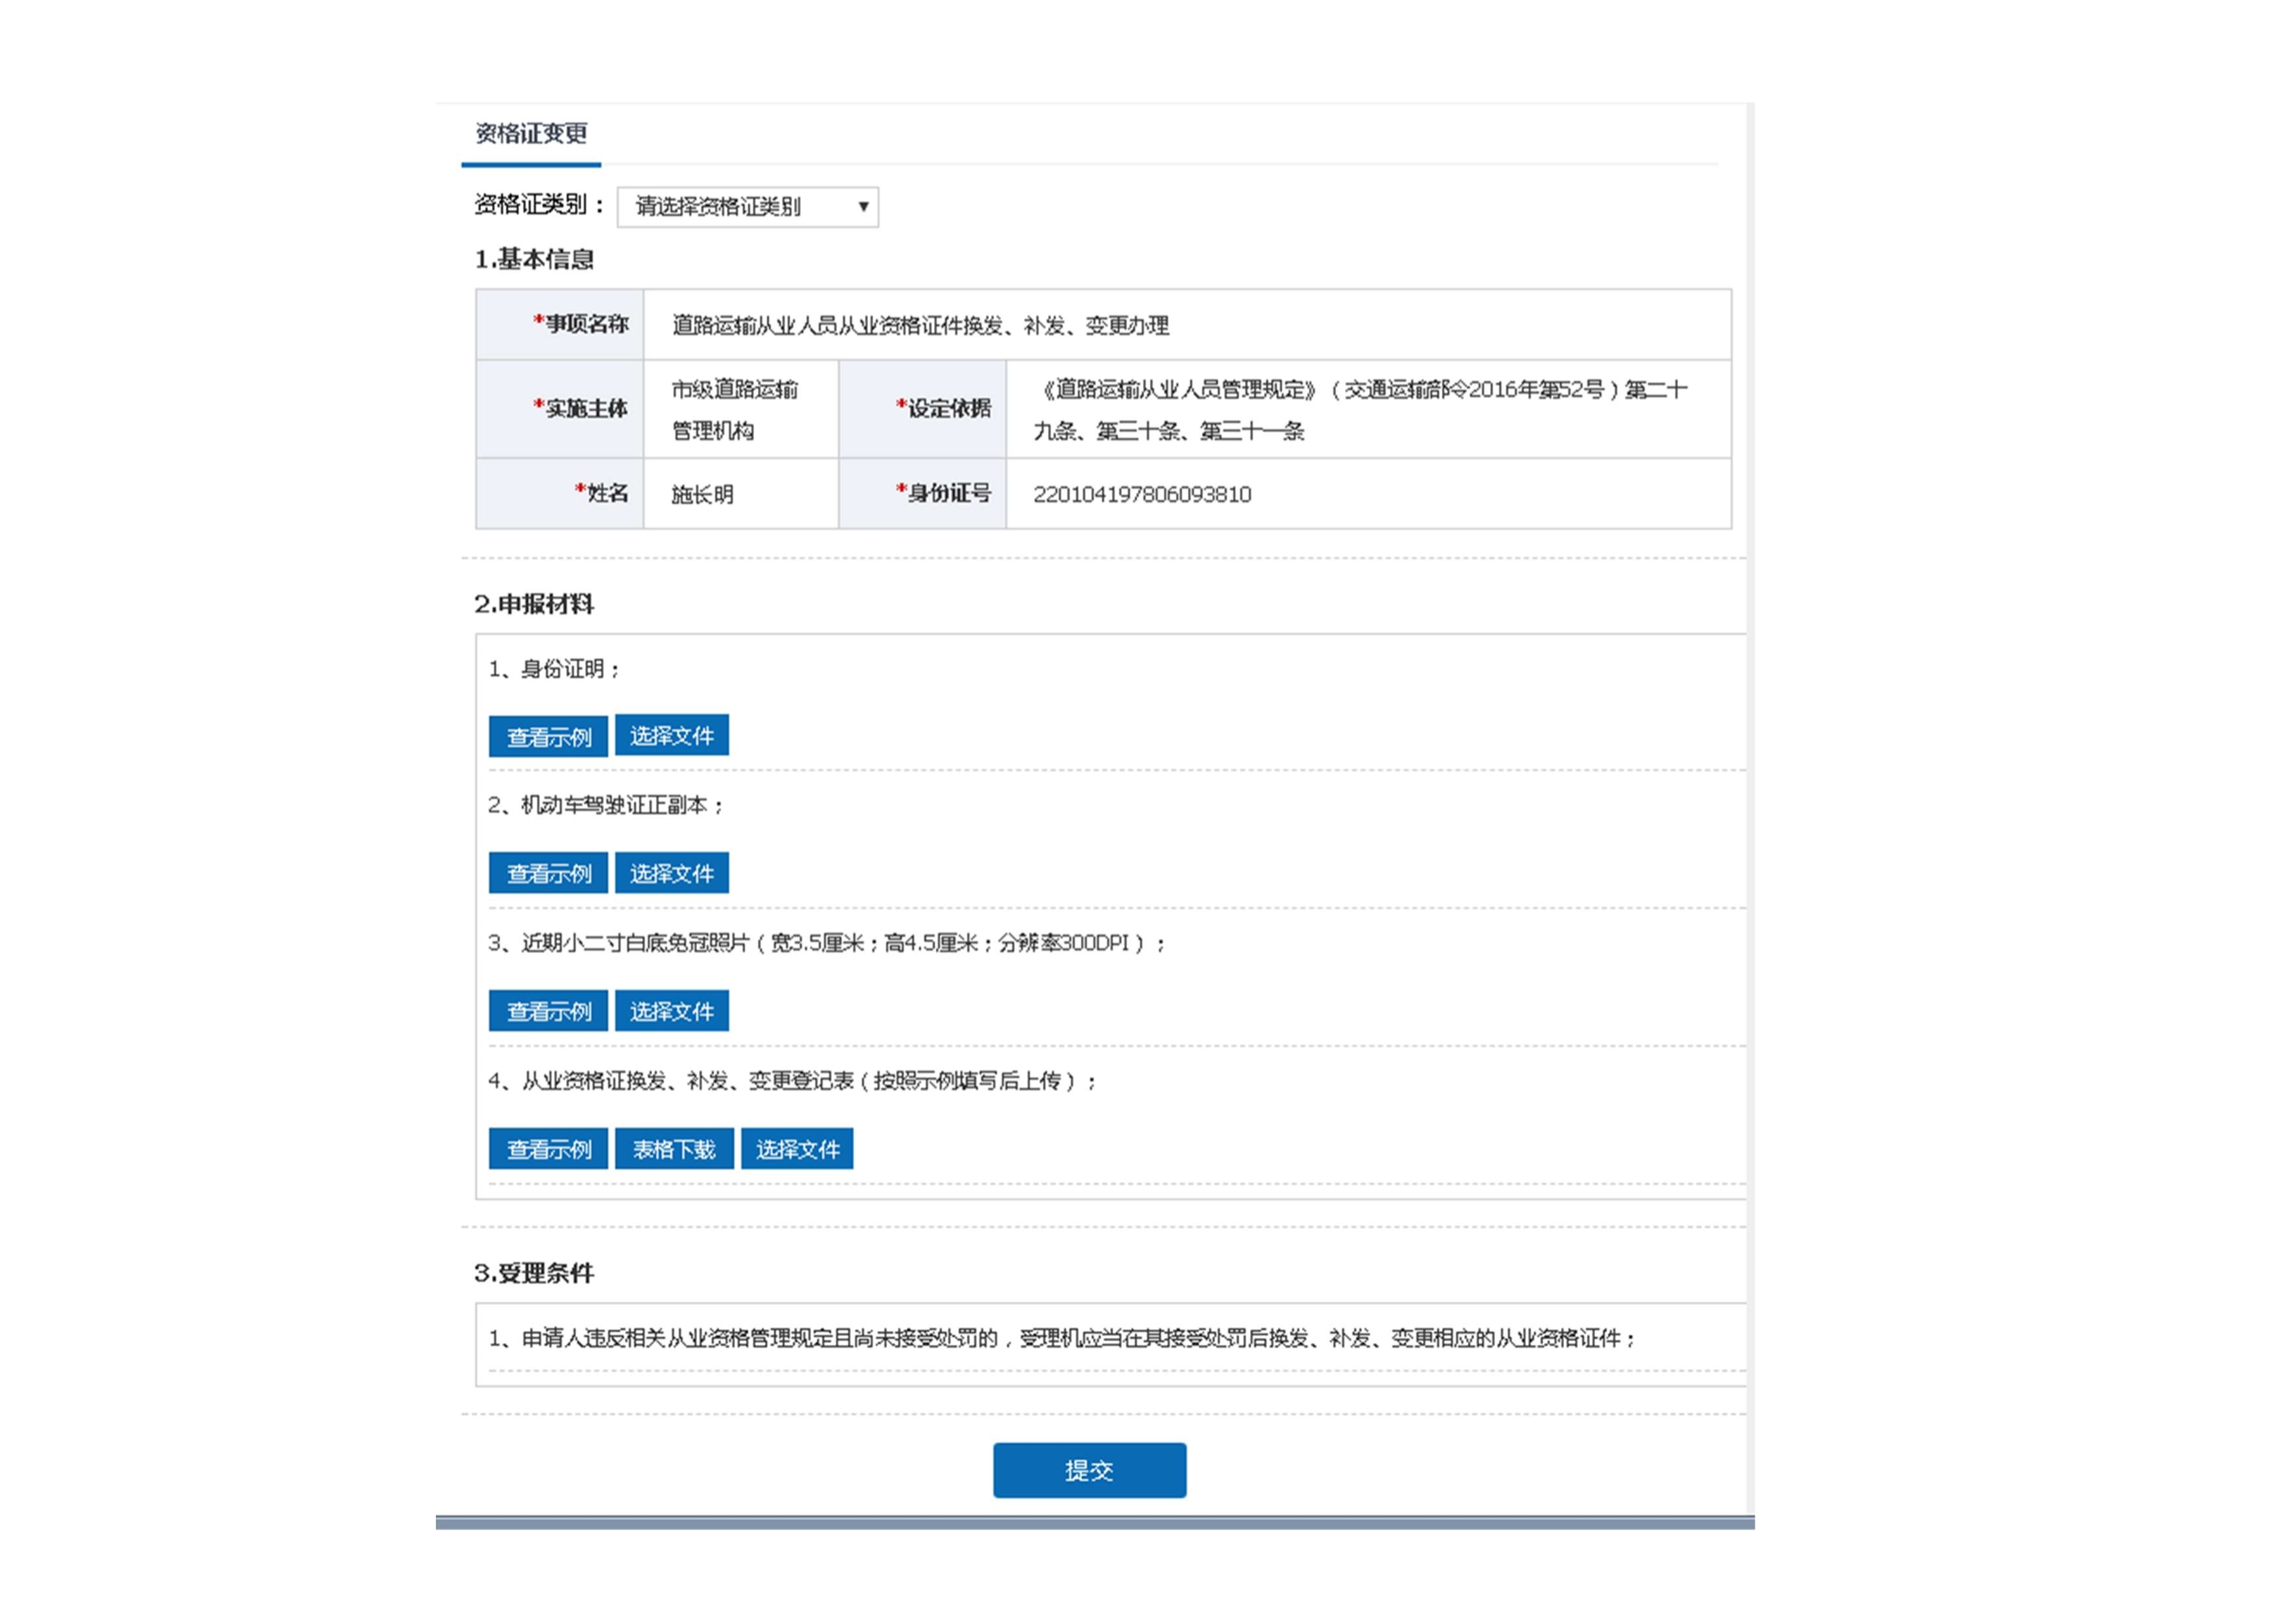
Task: Click the 市级道路运输管理机构 cell
Action: pos(741,410)
